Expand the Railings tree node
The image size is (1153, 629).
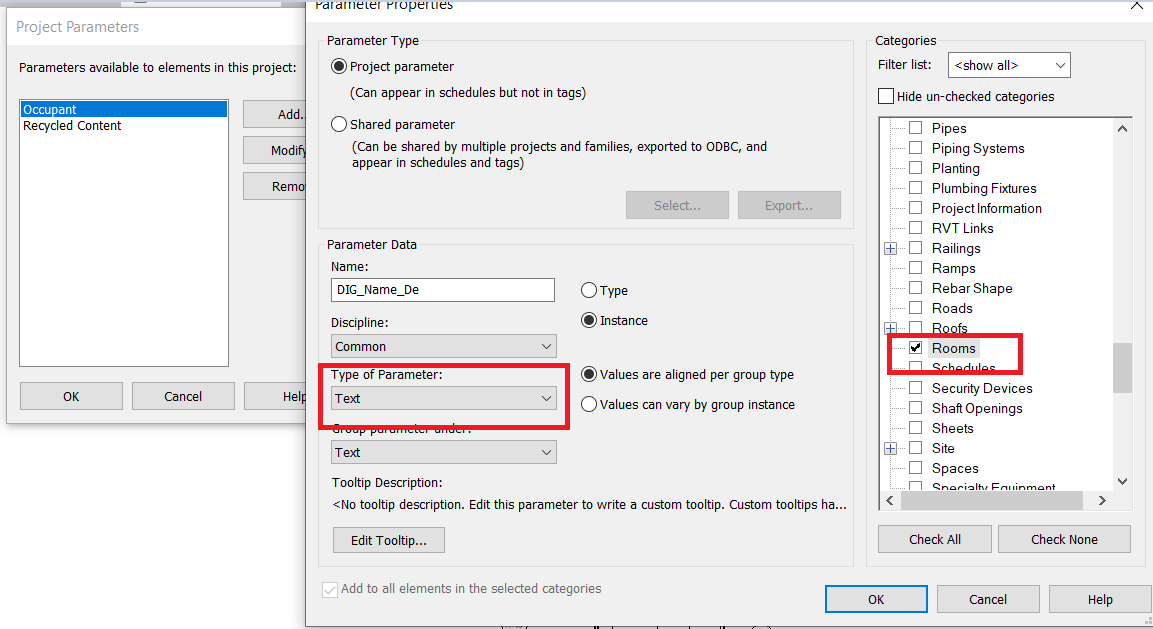[x=890, y=248]
